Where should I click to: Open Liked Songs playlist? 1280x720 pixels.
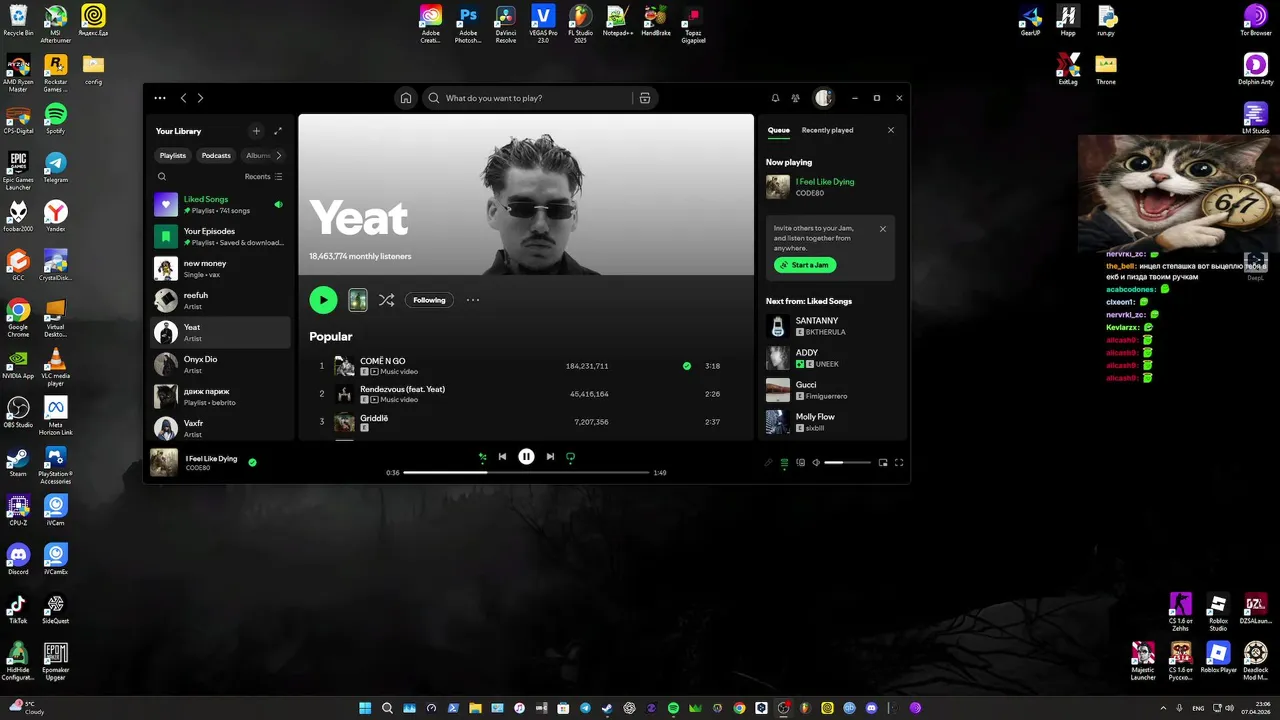[x=220, y=205]
